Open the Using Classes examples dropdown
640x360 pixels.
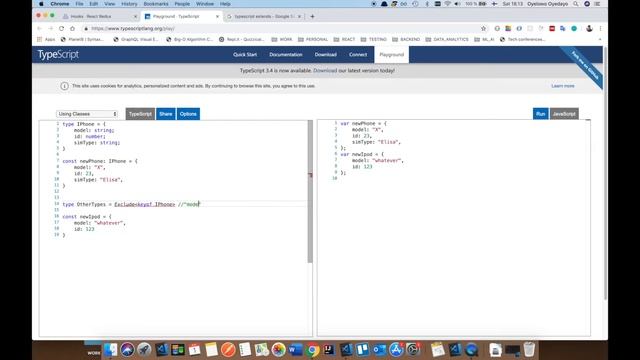click(x=87, y=114)
